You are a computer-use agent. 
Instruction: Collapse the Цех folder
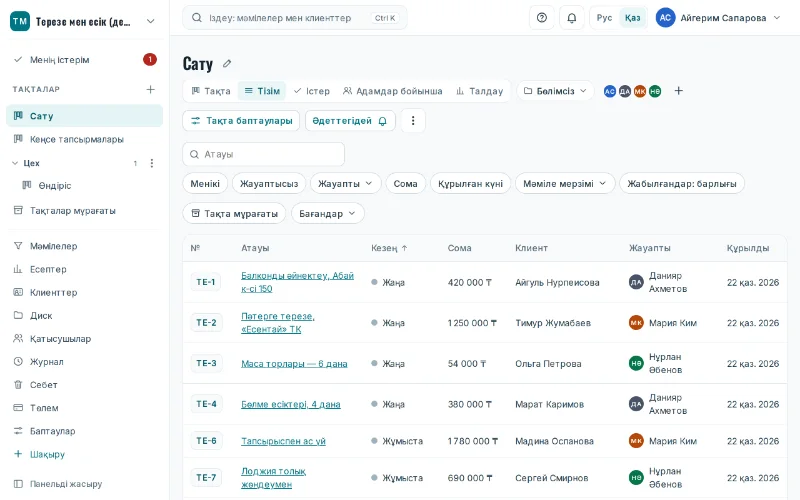[x=15, y=163]
